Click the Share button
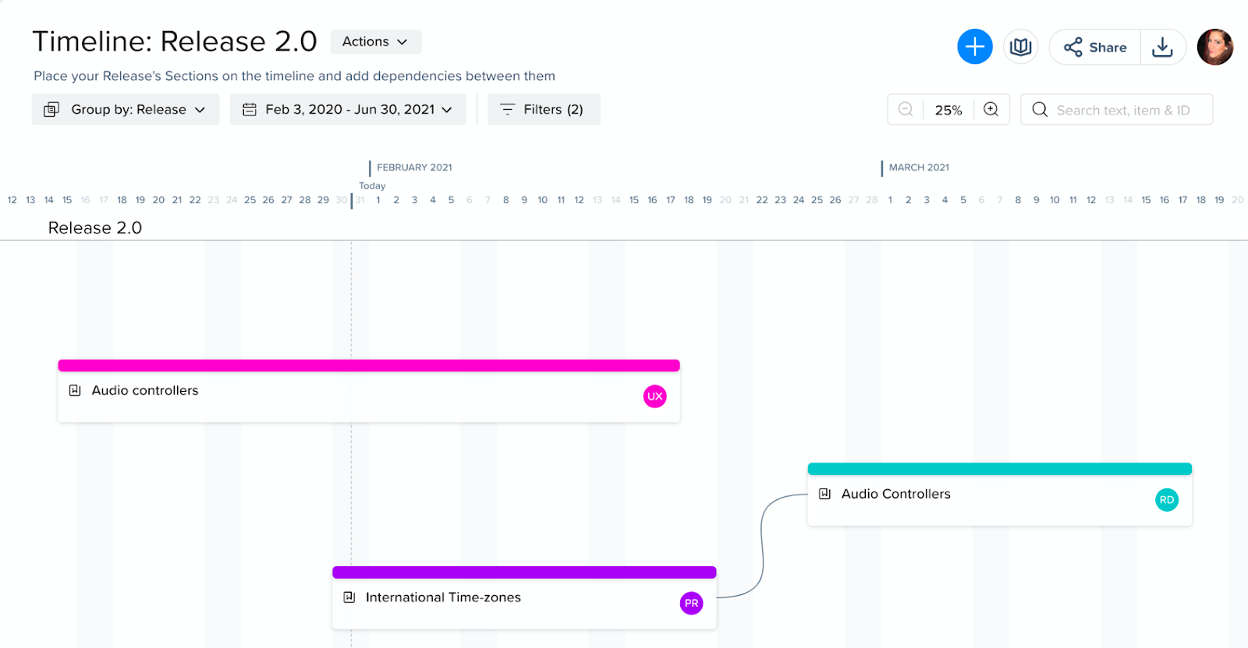 click(1095, 47)
